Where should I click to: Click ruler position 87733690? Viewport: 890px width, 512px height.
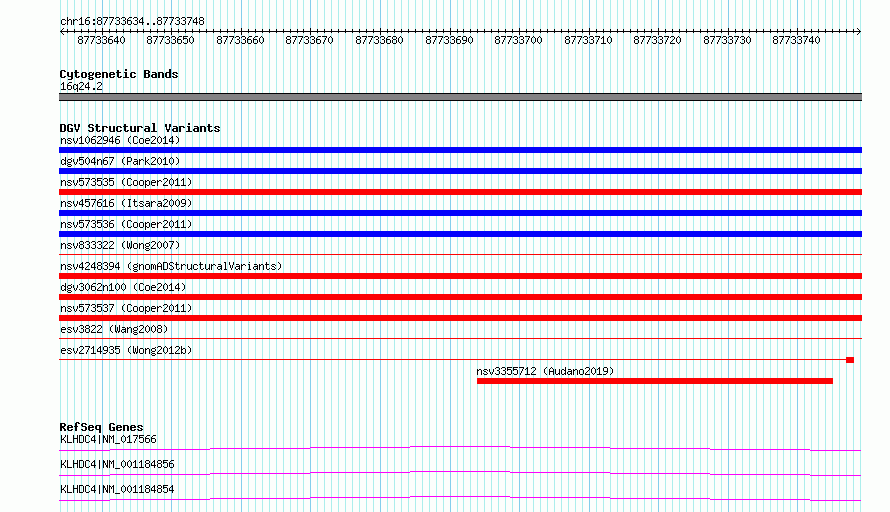point(450,40)
